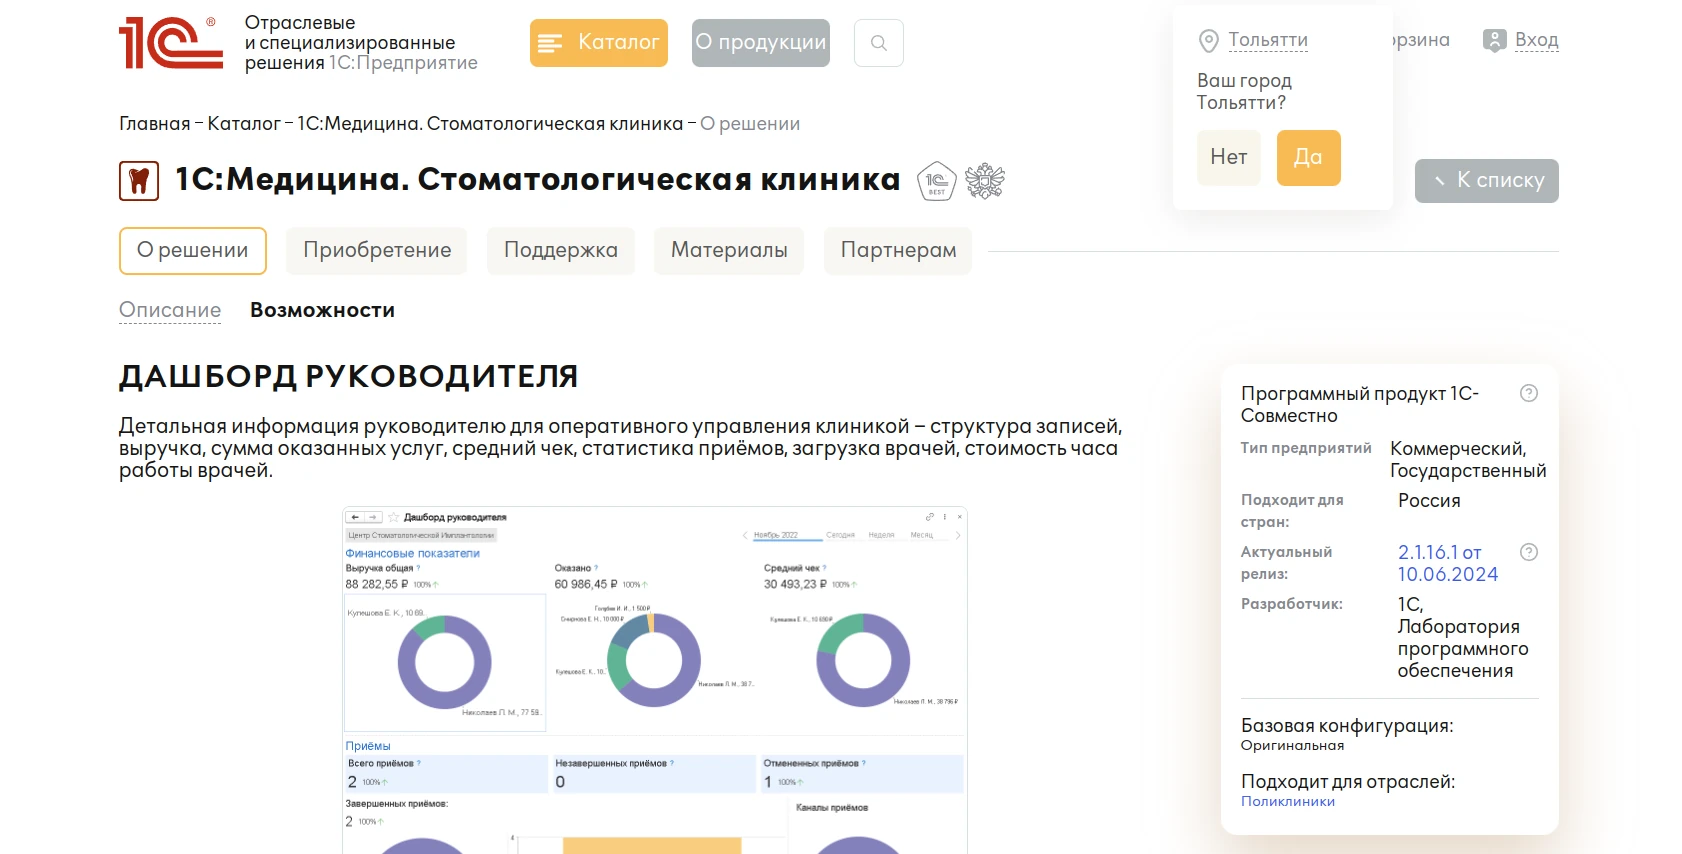Image resolution: width=1682 pixels, height=854 pixels.
Task: Click the location pin icon next to Тольятти
Action: click(x=1209, y=41)
